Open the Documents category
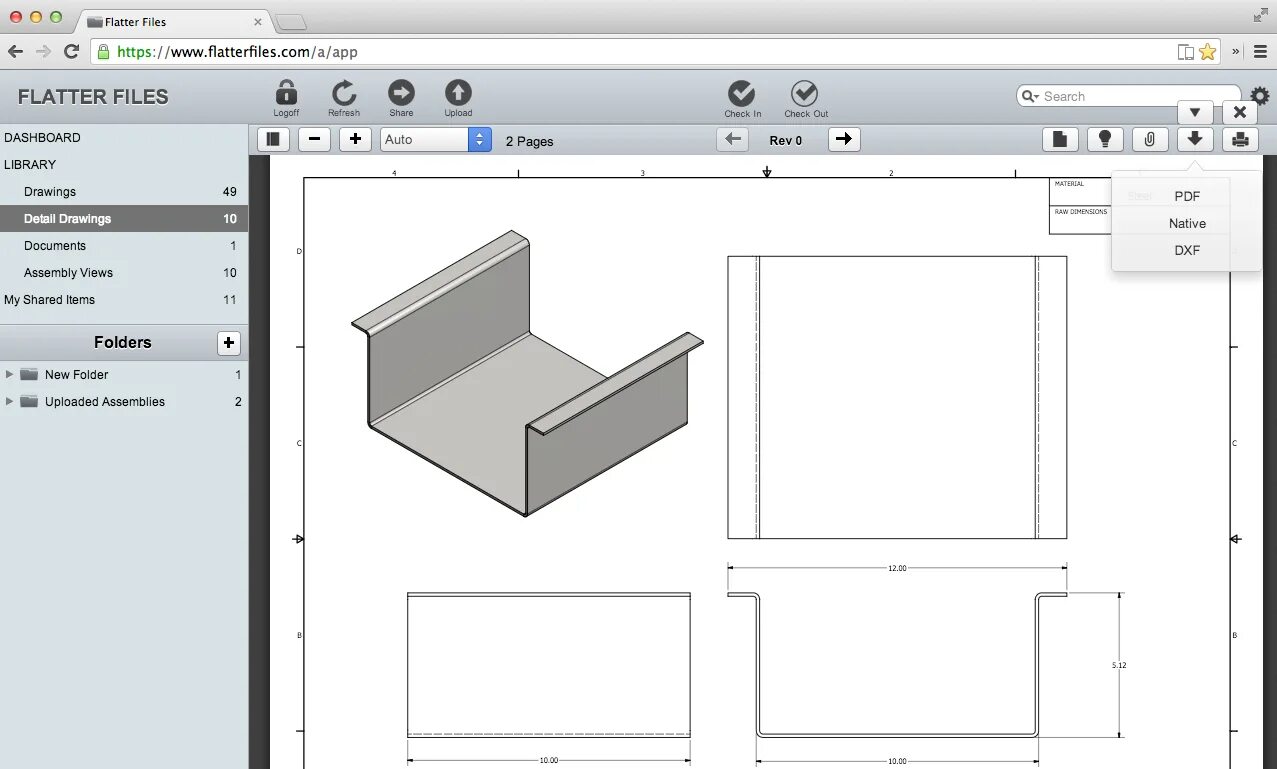The width and height of the screenshot is (1277, 769). point(124,246)
